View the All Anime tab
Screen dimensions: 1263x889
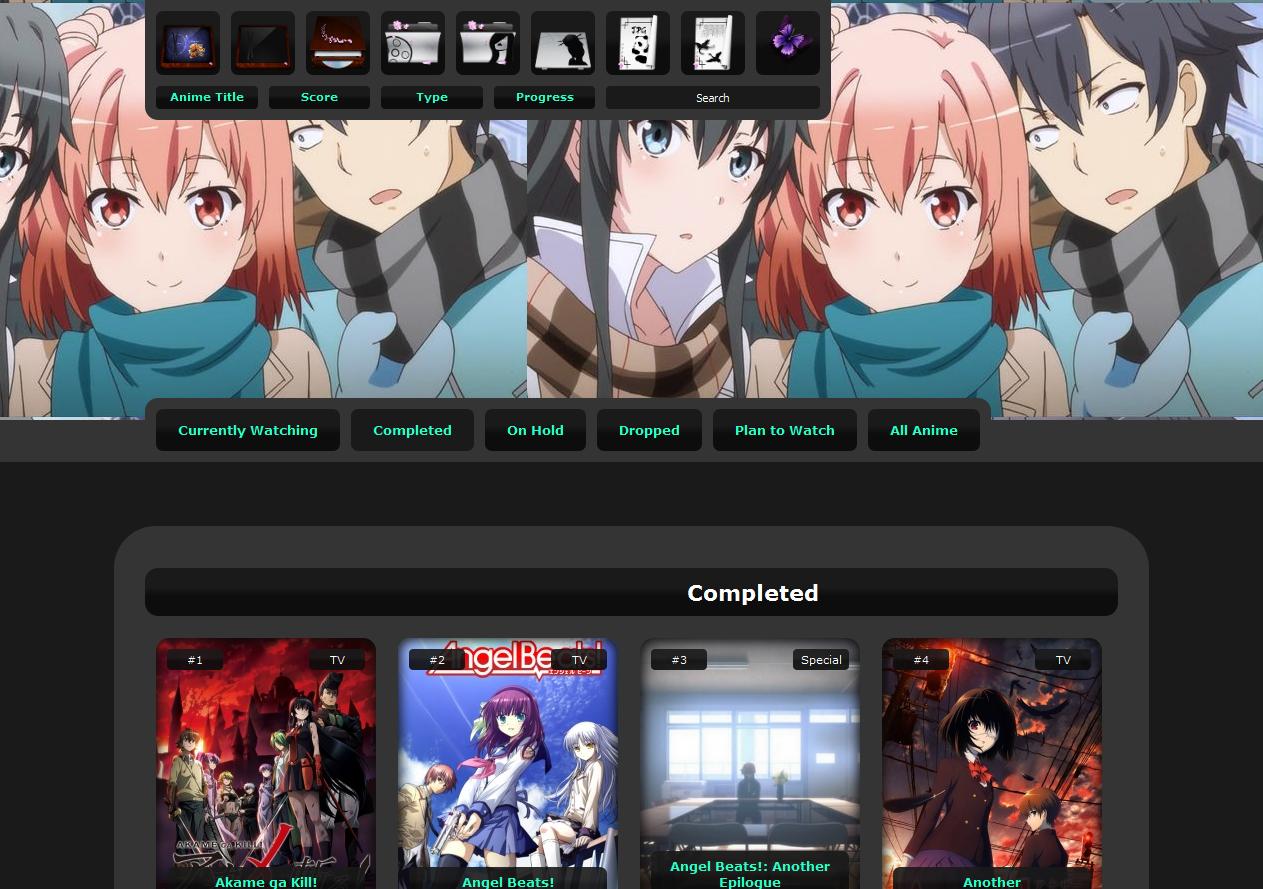pyautogui.click(x=924, y=430)
